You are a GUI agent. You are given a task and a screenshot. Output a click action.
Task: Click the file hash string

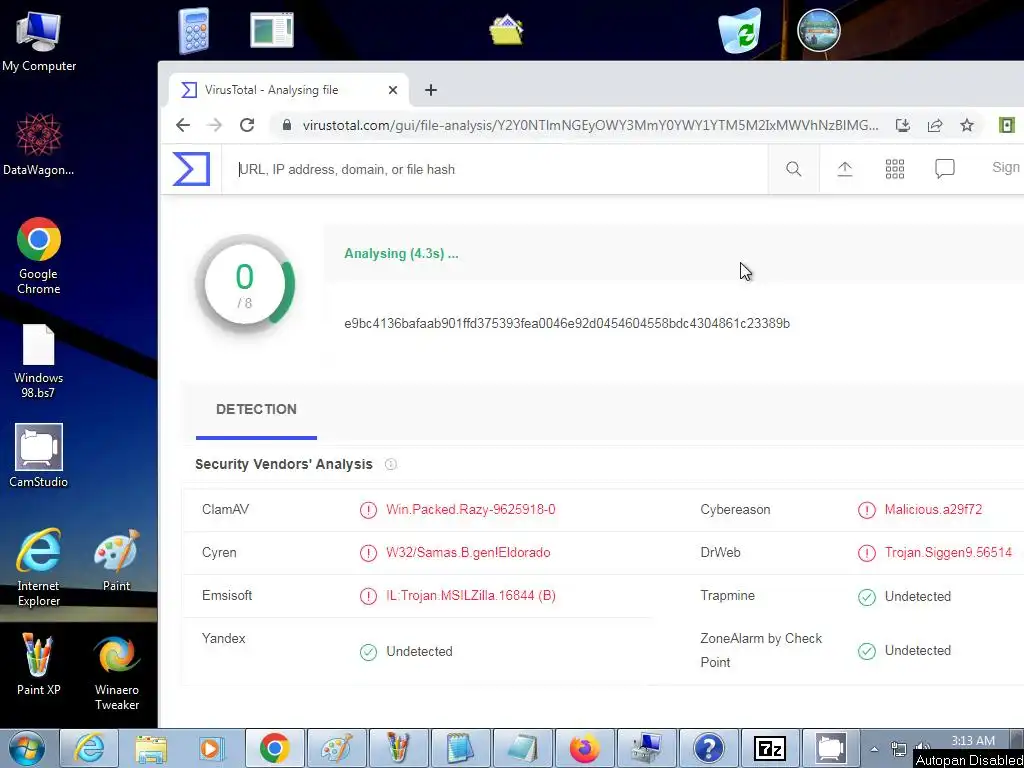pos(567,323)
